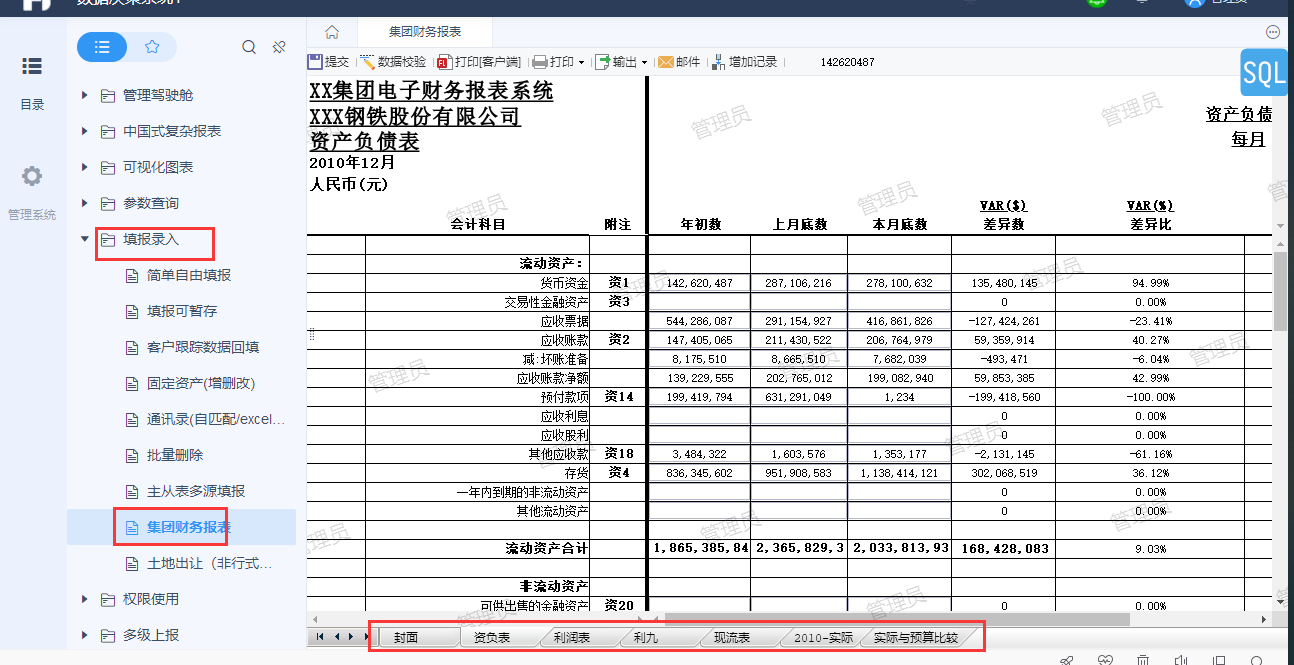Click the SQL button on right
The height and width of the screenshot is (665, 1294).
(x=1263, y=73)
